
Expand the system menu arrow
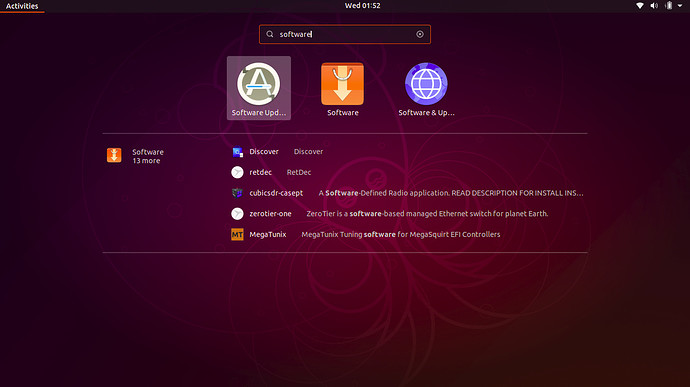(x=680, y=6)
